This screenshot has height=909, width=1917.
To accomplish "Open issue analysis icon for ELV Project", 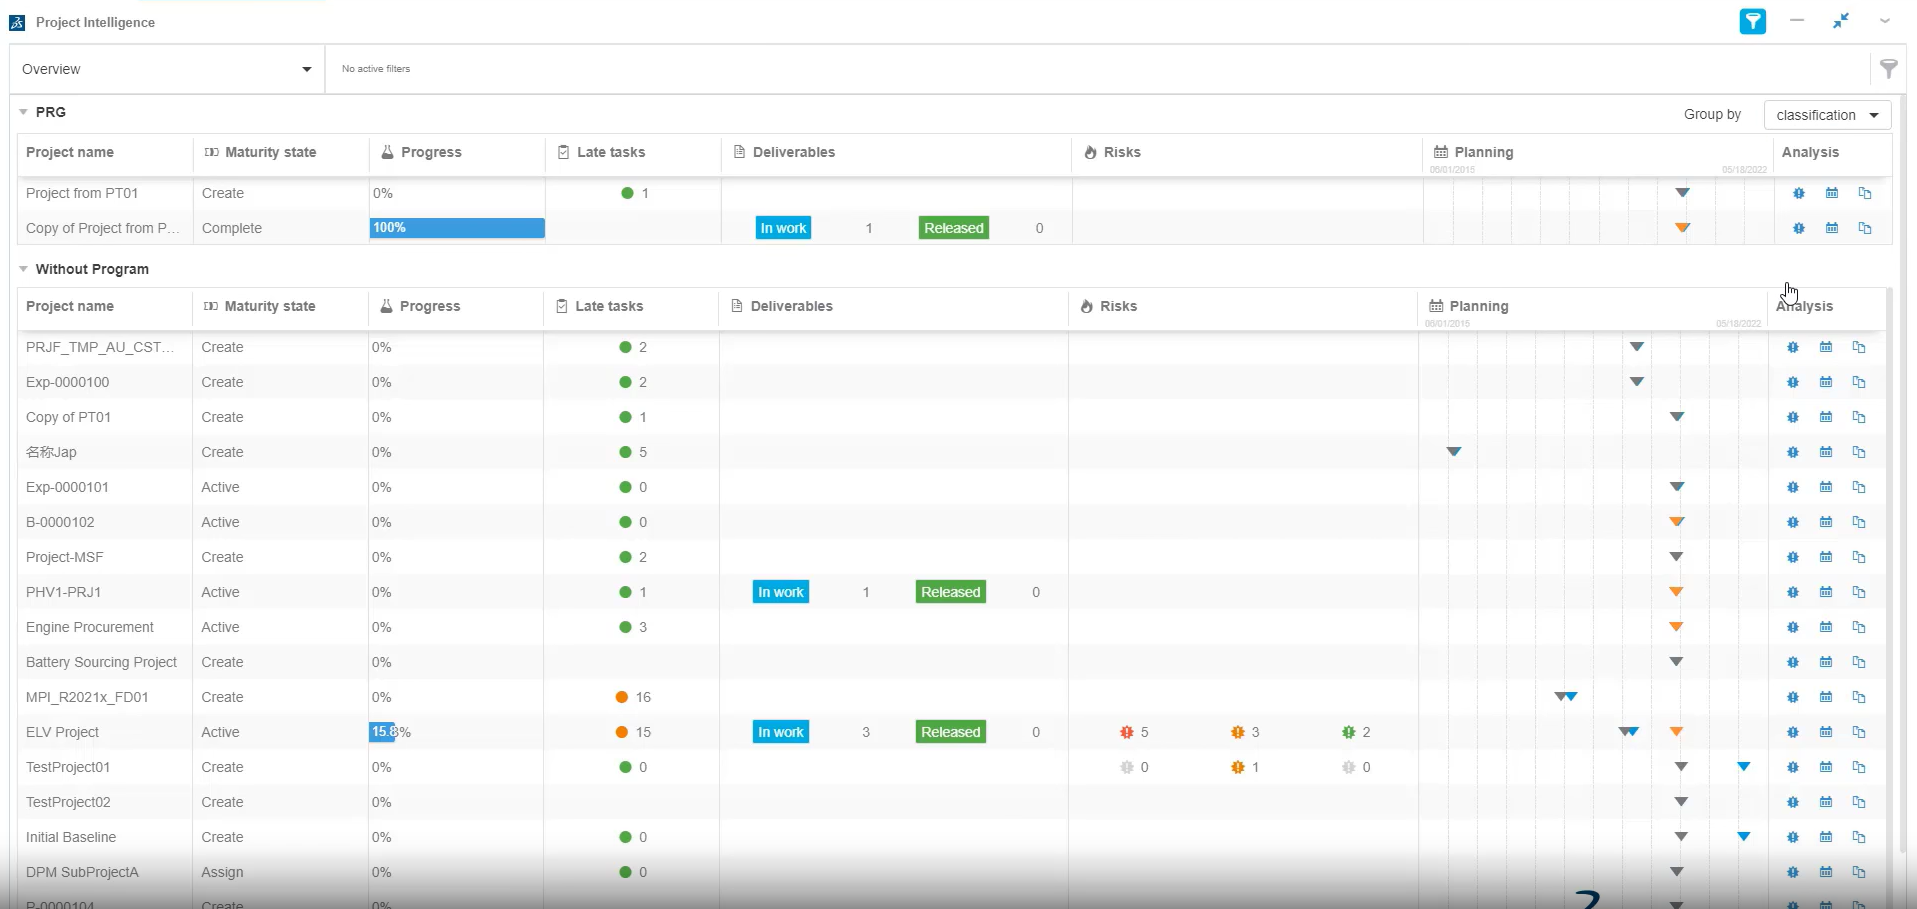I will (1793, 732).
